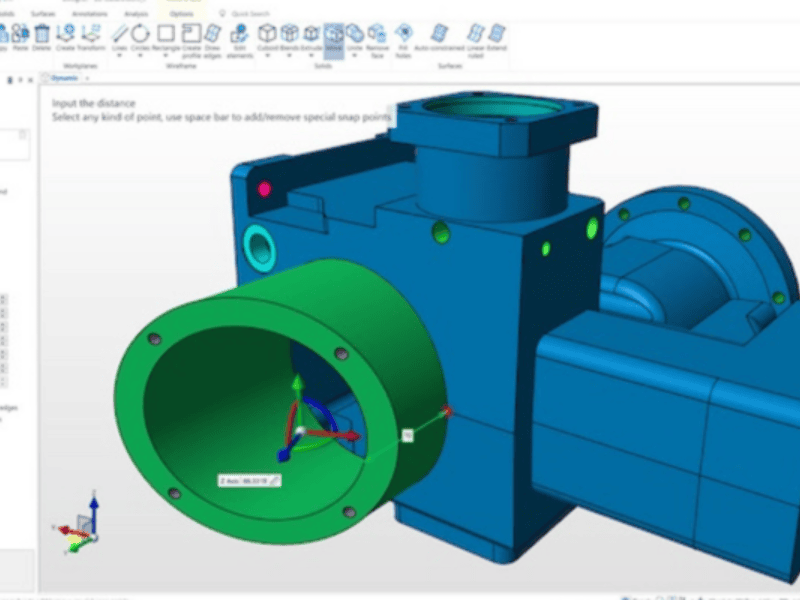Viewport: 800px width, 600px height.
Task: Open the Surface ribbon tab
Action: click(x=40, y=13)
